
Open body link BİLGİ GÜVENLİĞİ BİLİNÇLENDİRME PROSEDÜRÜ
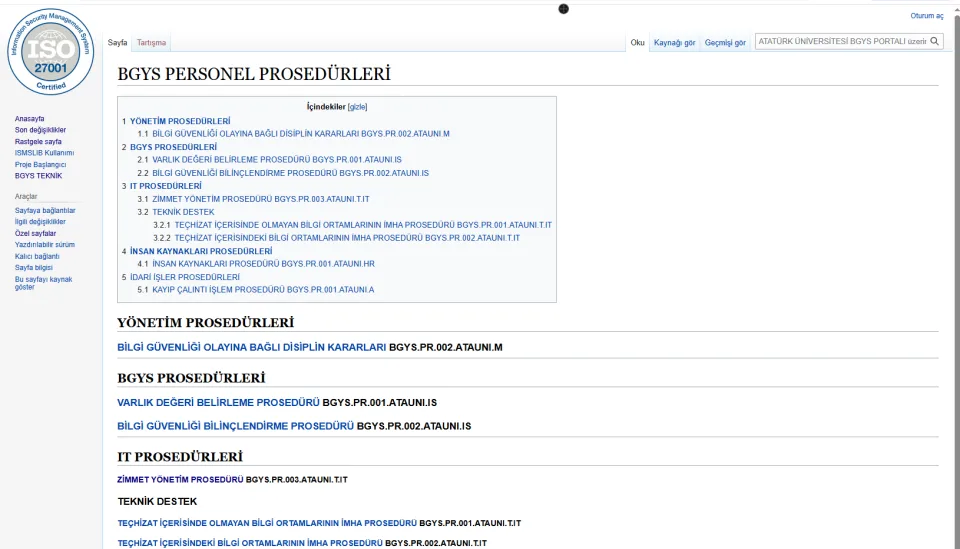click(x=235, y=426)
